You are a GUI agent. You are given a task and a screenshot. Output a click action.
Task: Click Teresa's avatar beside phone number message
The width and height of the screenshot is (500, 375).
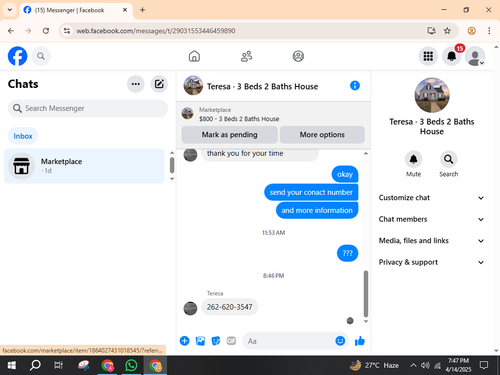[190, 308]
